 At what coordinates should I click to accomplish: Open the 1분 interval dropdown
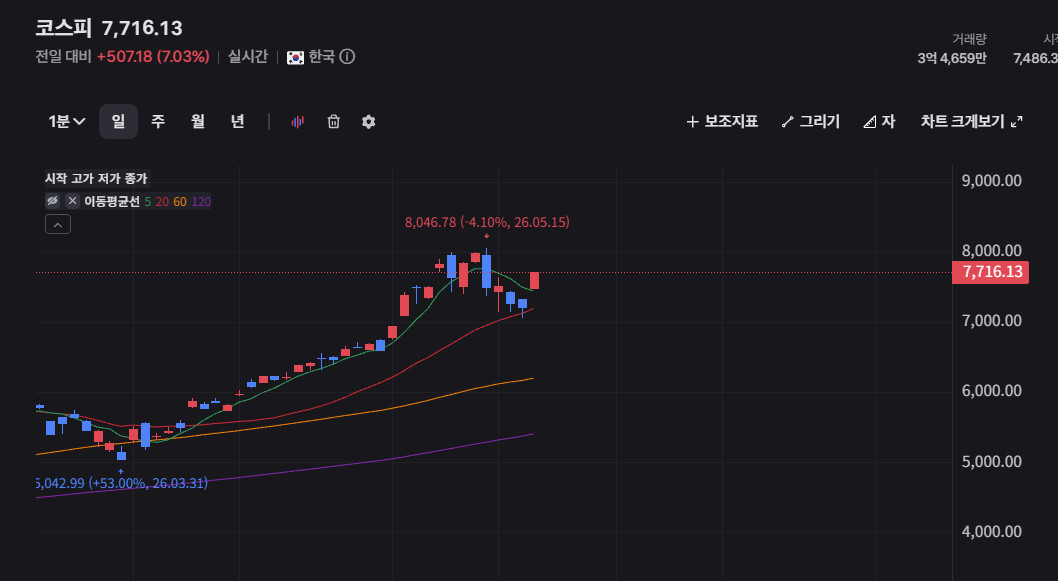67,121
